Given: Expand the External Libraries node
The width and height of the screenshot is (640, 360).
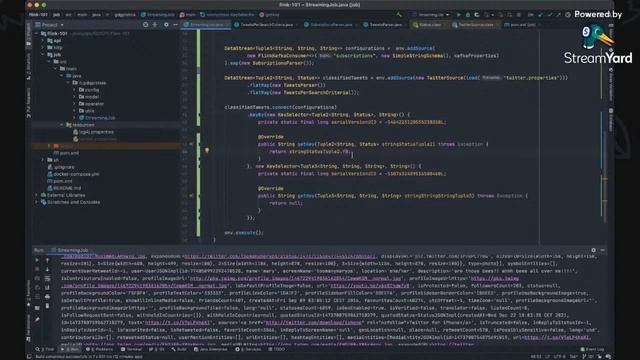Looking at the screenshot, I should (x=37, y=195).
